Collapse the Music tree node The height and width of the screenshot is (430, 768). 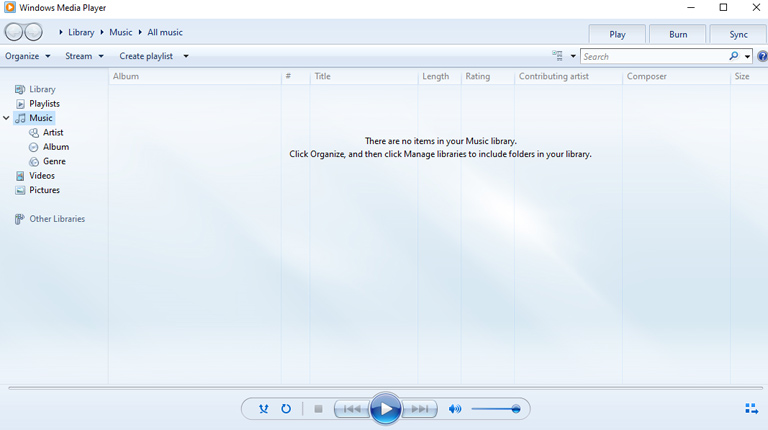pyautogui.click(x=6, y=118)
